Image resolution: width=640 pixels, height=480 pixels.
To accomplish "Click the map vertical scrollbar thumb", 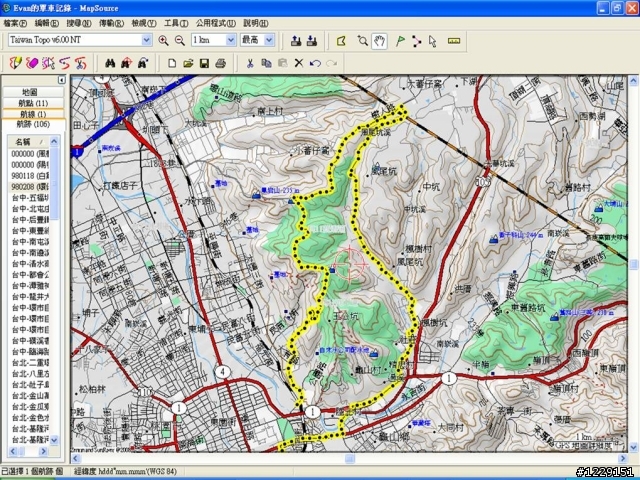I will pos(633,264).
